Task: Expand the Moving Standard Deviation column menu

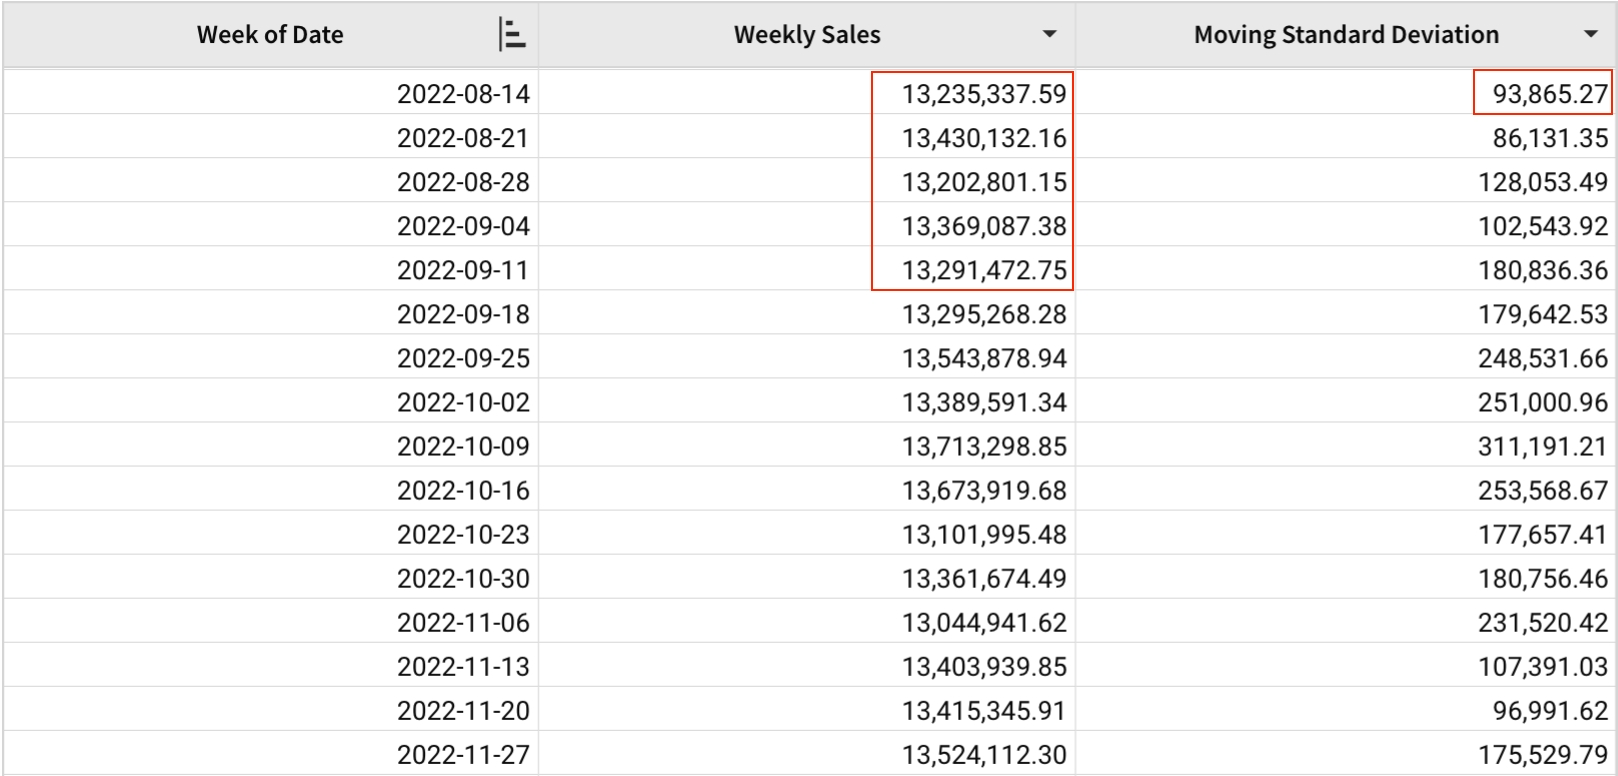Action: [x=1590, y=35]
